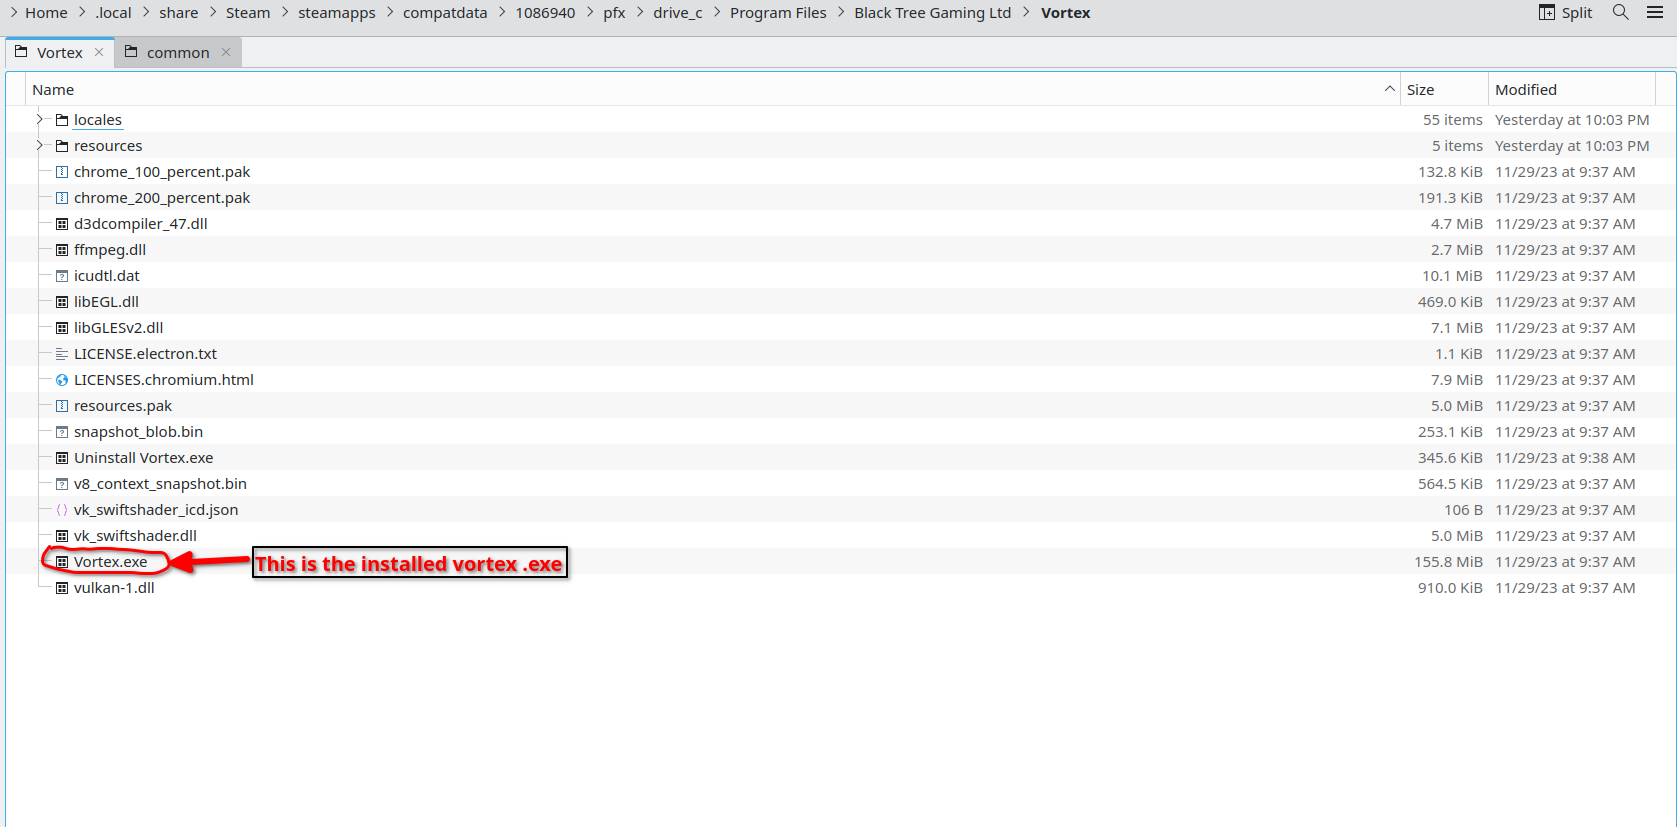The height and width of the screenshot is (827, 1677).
Task: Click the d3dcompiler_47.dll file icon
Action: (62, 224)
